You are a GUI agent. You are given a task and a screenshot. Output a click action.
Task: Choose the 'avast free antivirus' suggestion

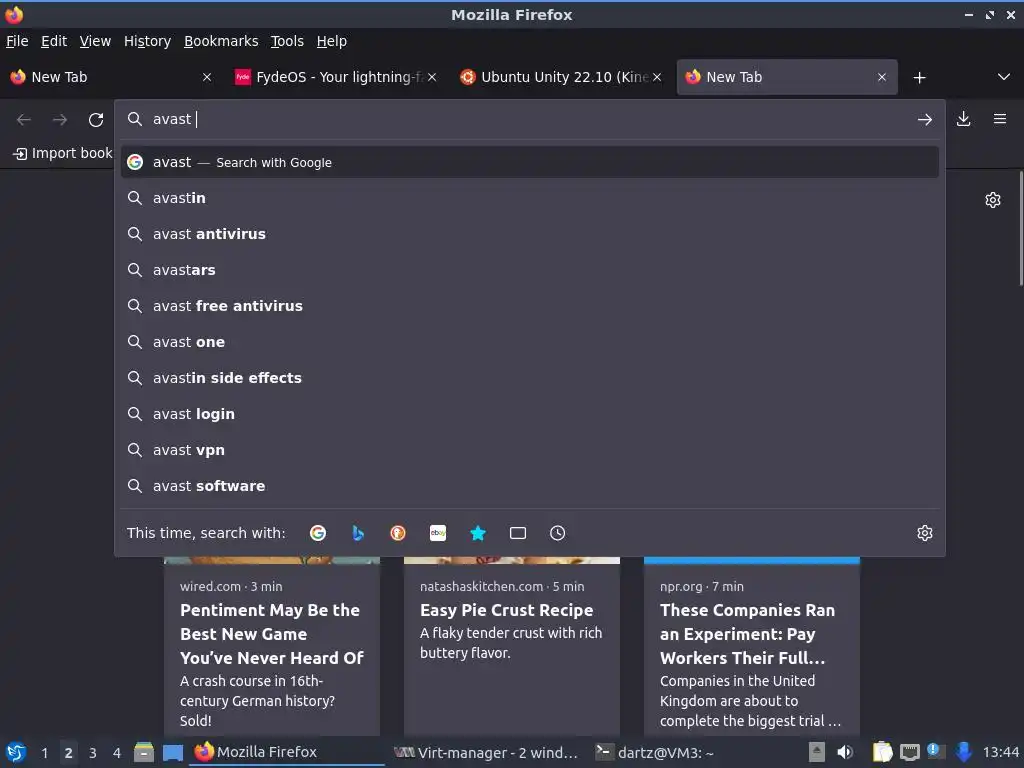click(530, 306)
